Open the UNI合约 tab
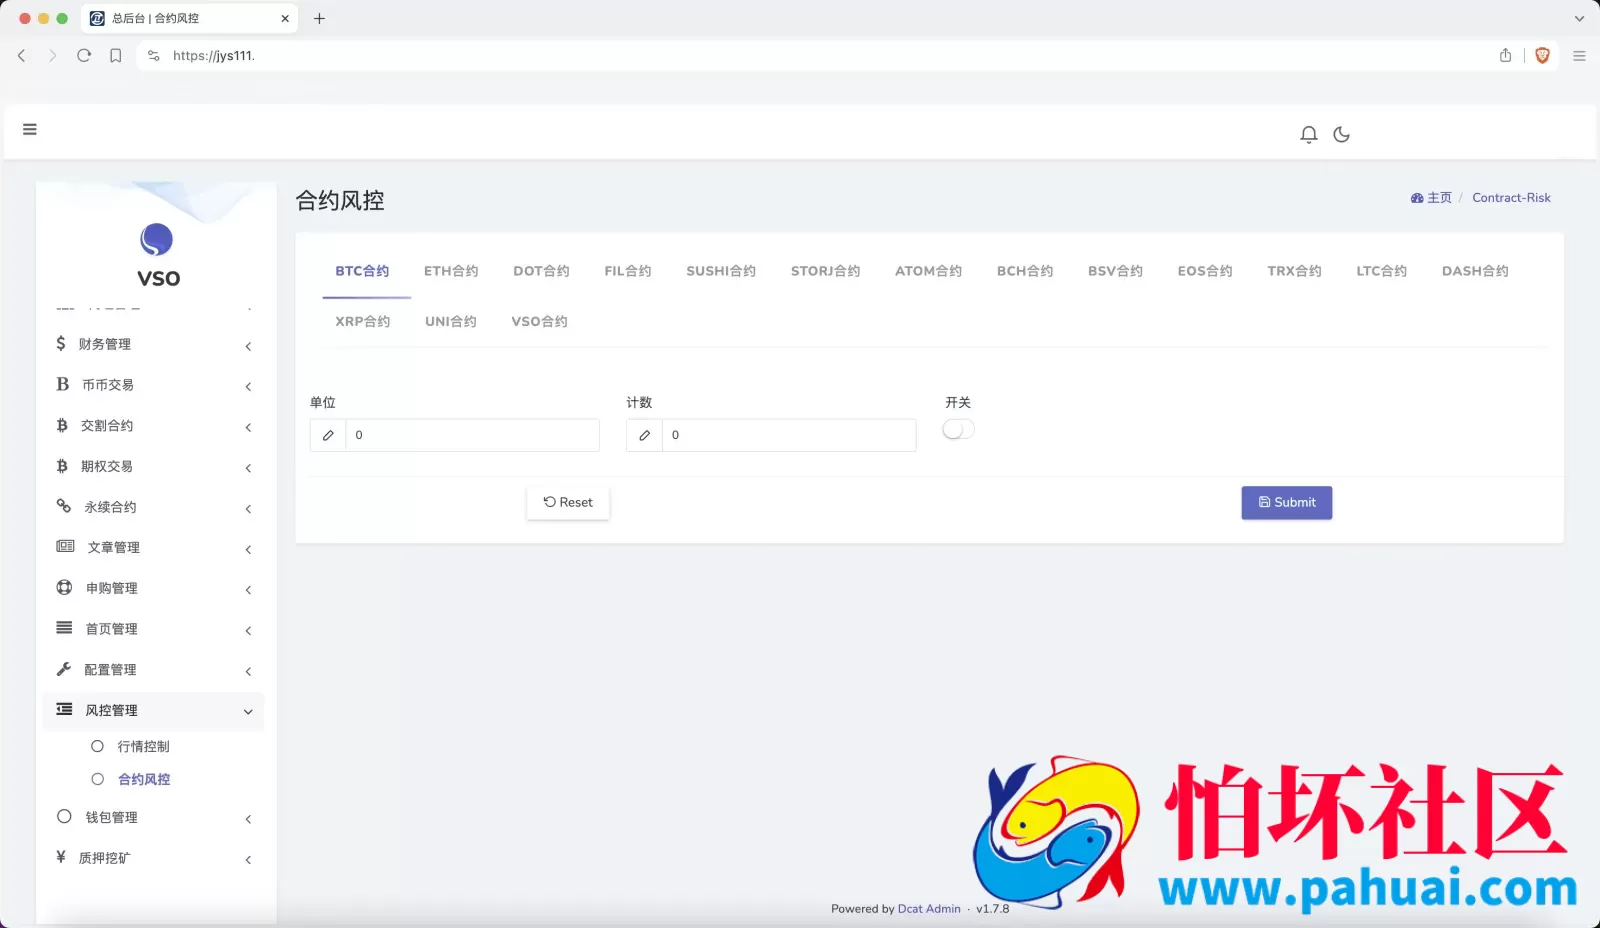1600x928 pixels. click(x=451, y=321)
